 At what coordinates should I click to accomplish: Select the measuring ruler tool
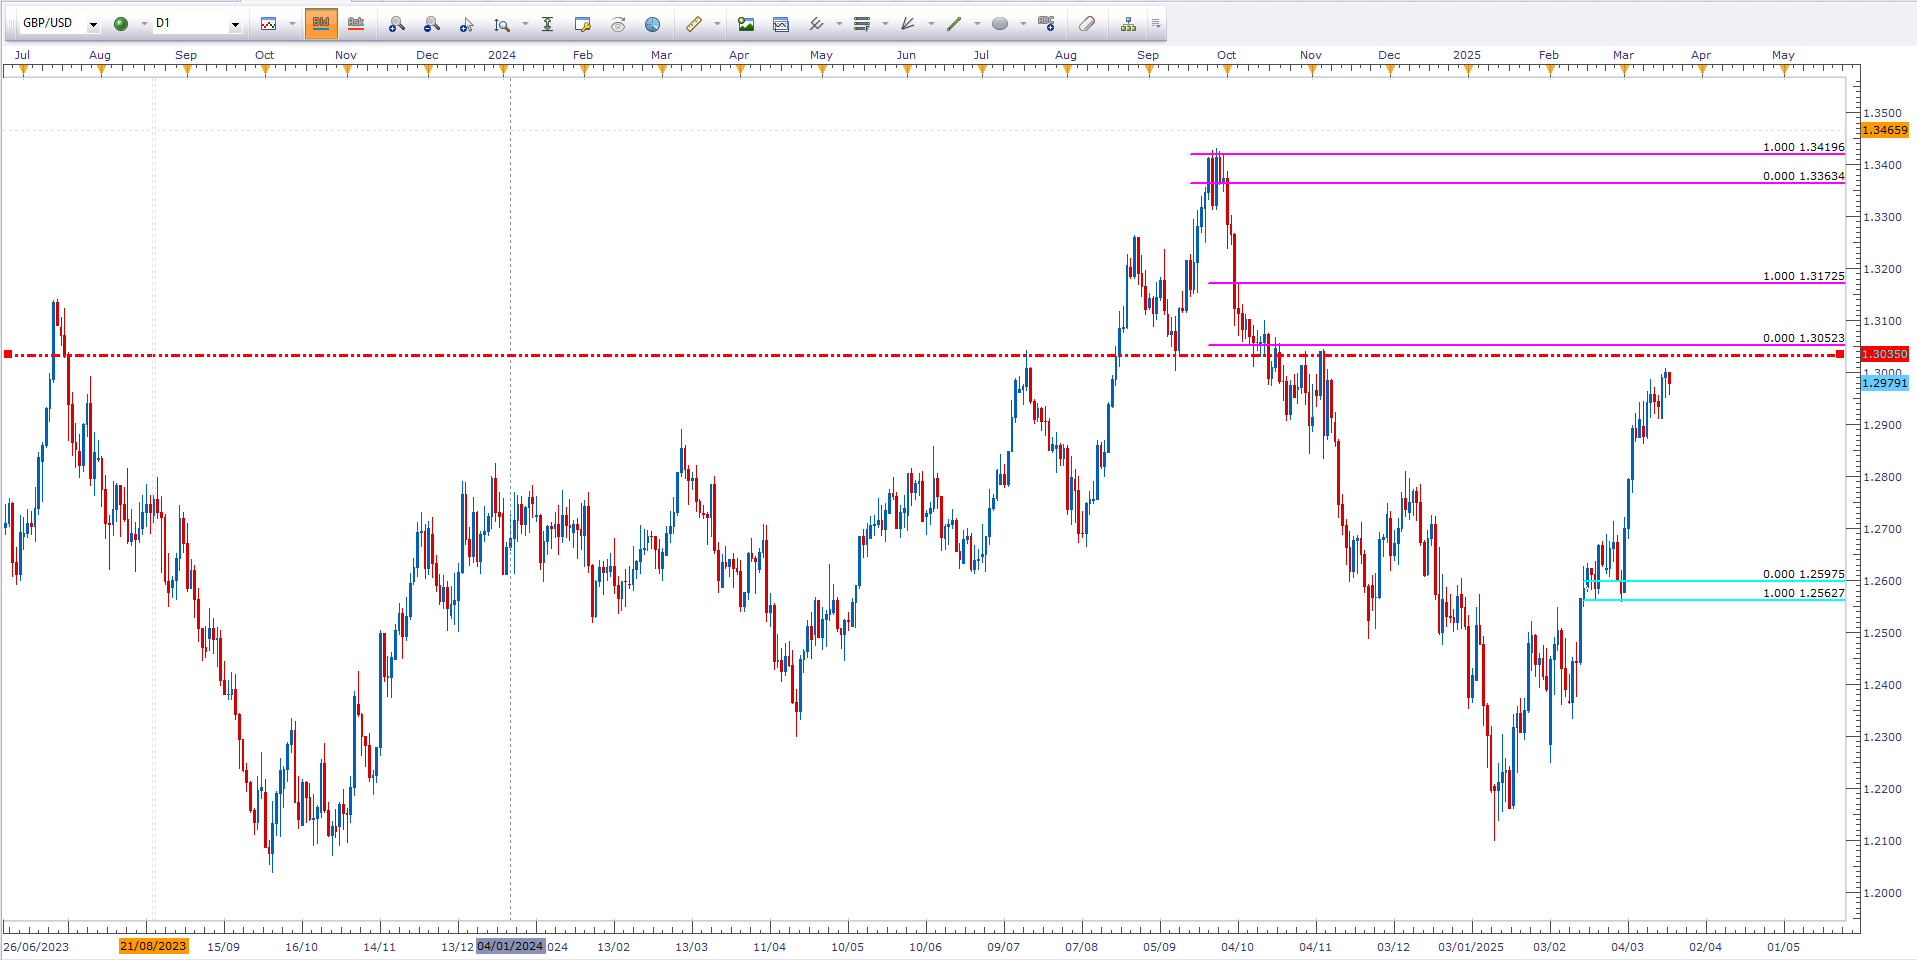(693, 24)
